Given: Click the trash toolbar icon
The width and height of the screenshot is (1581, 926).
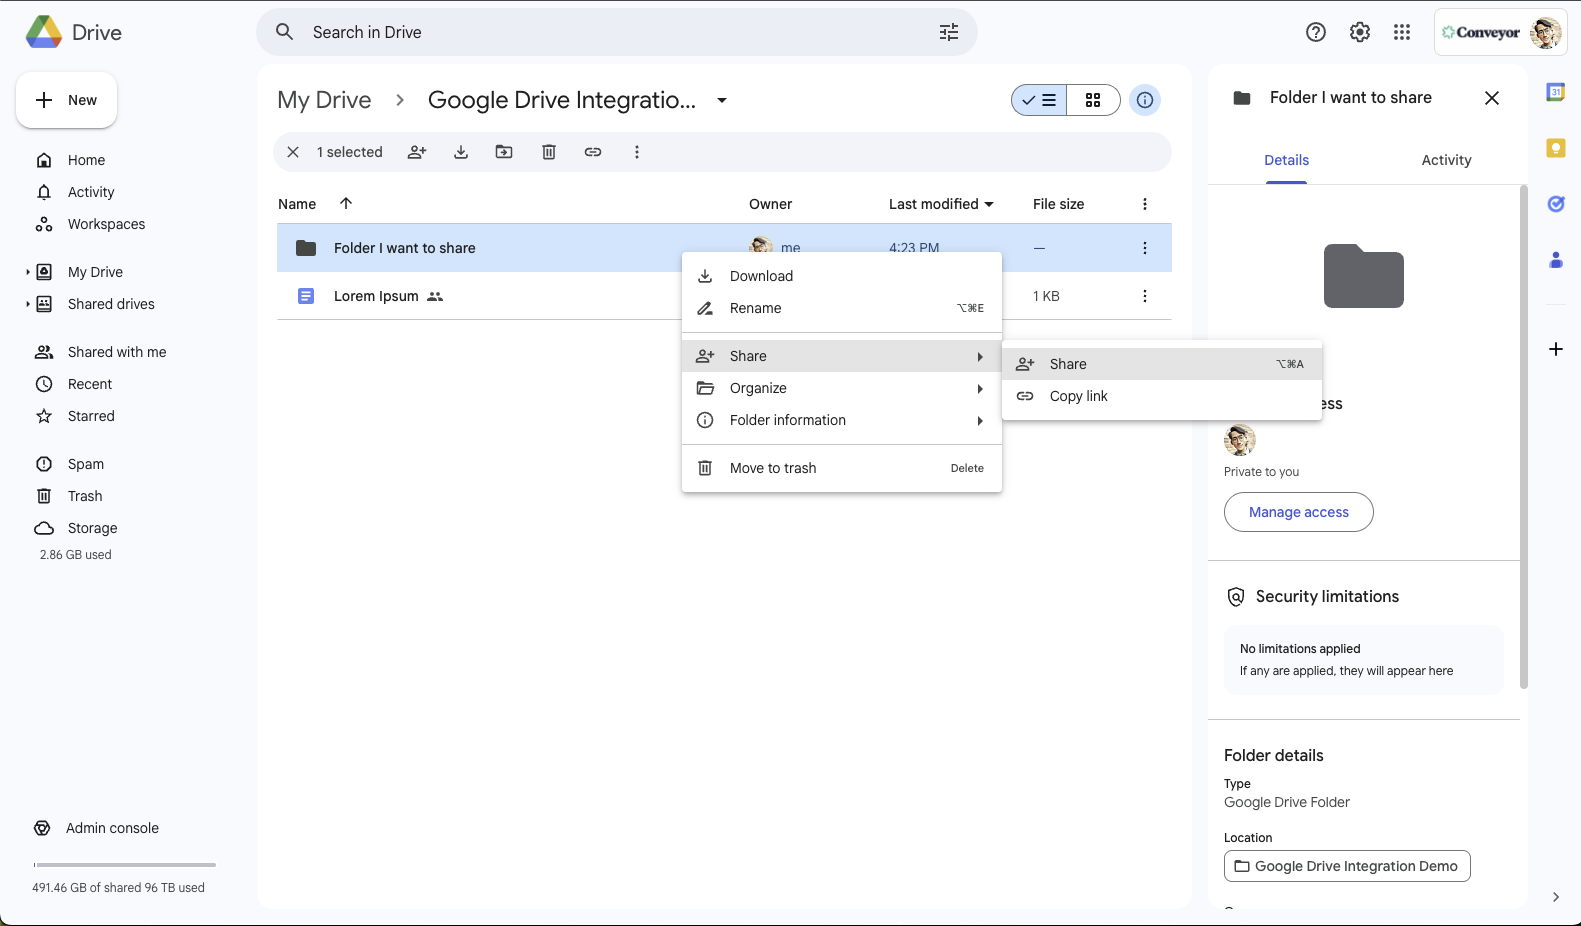Looking at the screenshot, I should click(549, 152).
